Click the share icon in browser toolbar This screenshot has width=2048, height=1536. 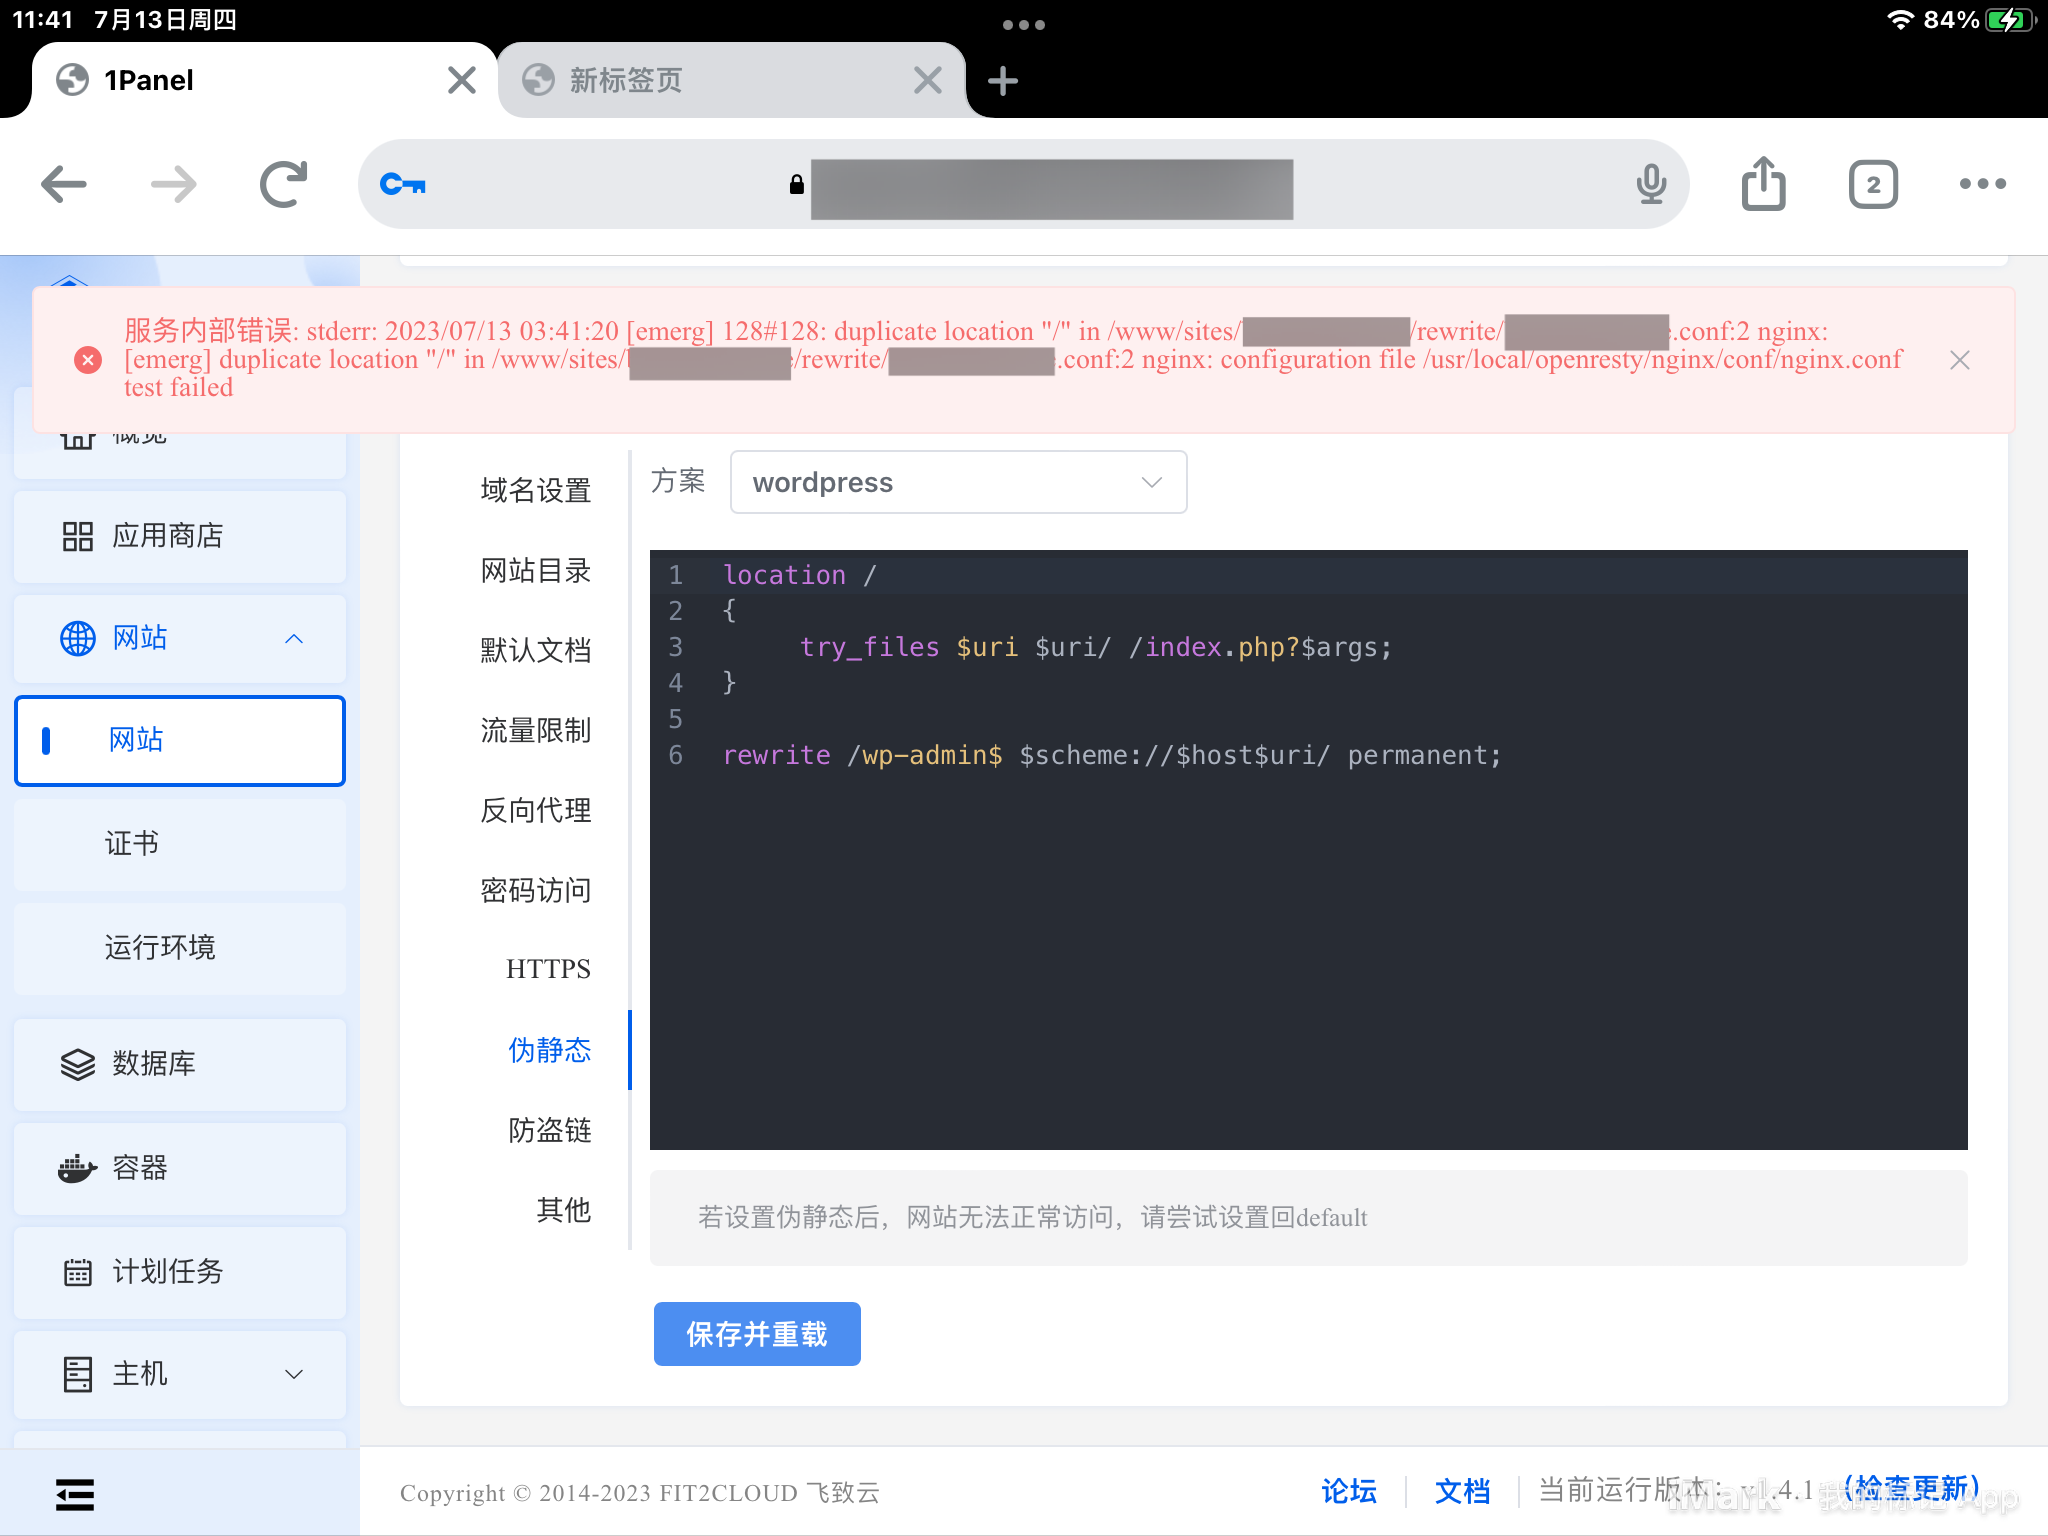tap(1763, 183)
